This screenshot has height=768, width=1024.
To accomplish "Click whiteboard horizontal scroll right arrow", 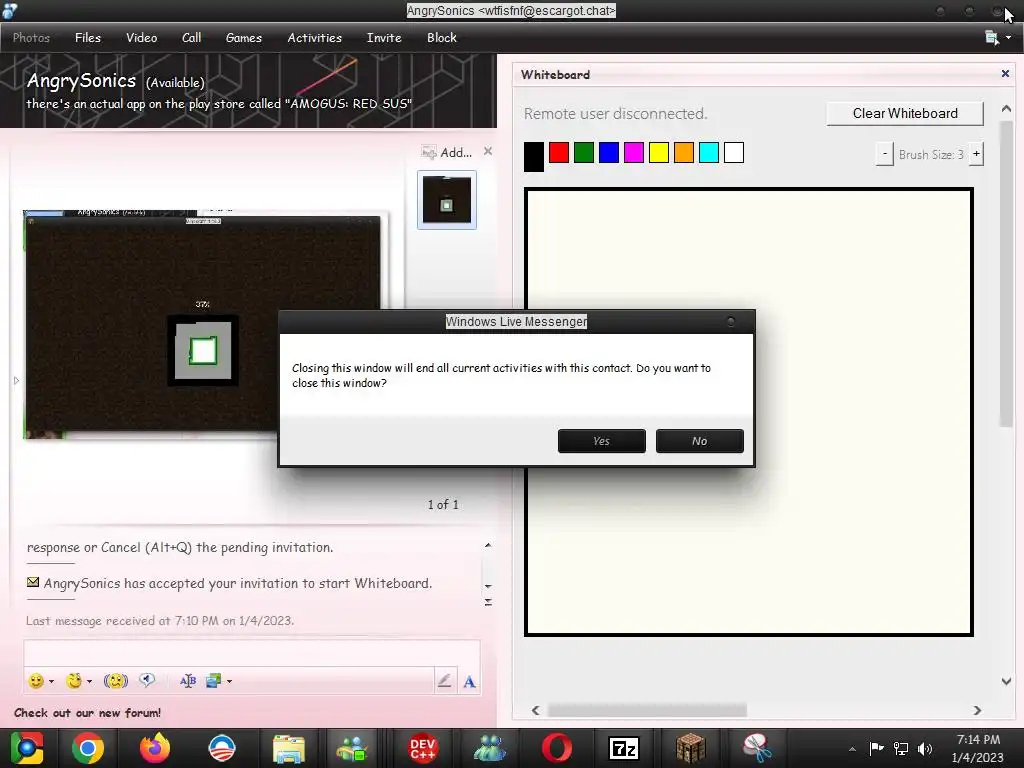I will pos(977,710).
